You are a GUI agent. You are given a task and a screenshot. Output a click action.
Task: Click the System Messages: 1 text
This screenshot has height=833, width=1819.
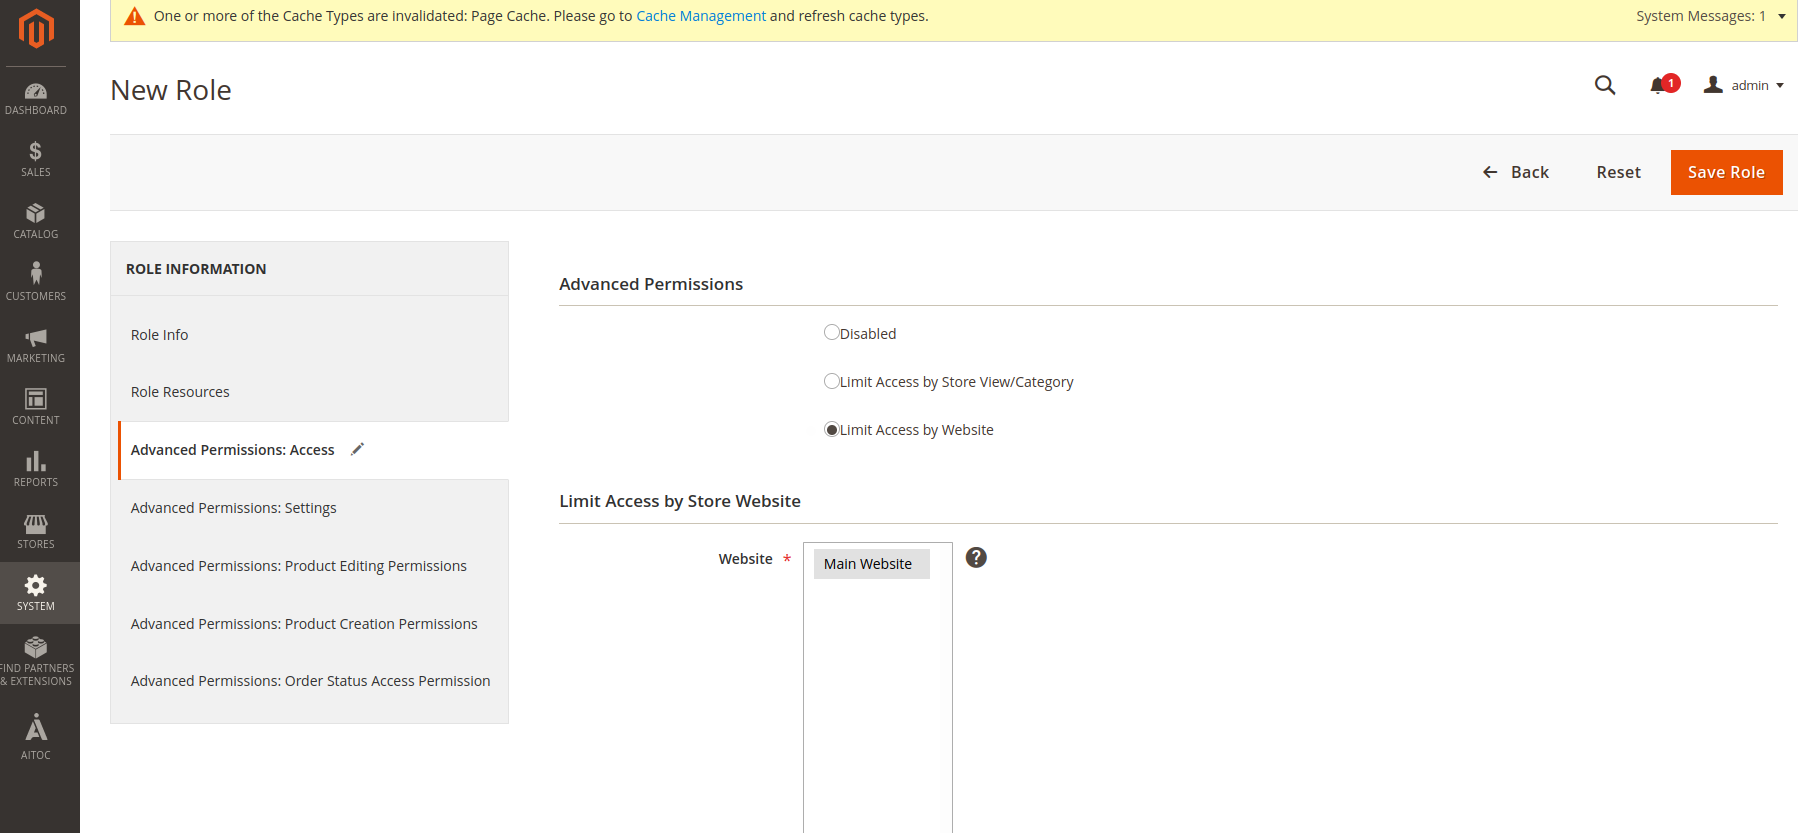coord(1701,16)
